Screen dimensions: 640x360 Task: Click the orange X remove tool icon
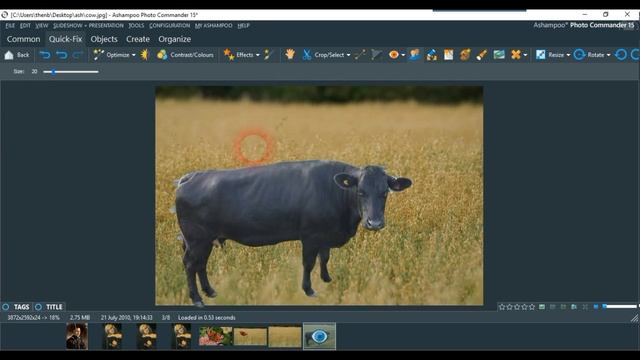pos(516,55)
